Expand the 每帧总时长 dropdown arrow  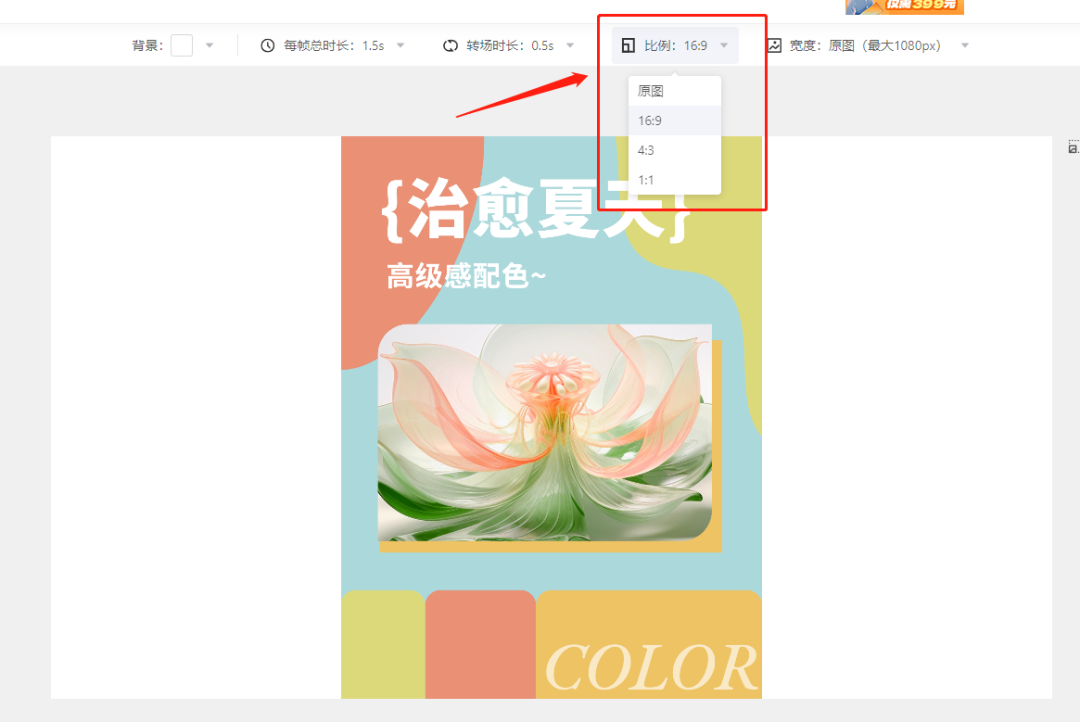(x=401, y=46)
